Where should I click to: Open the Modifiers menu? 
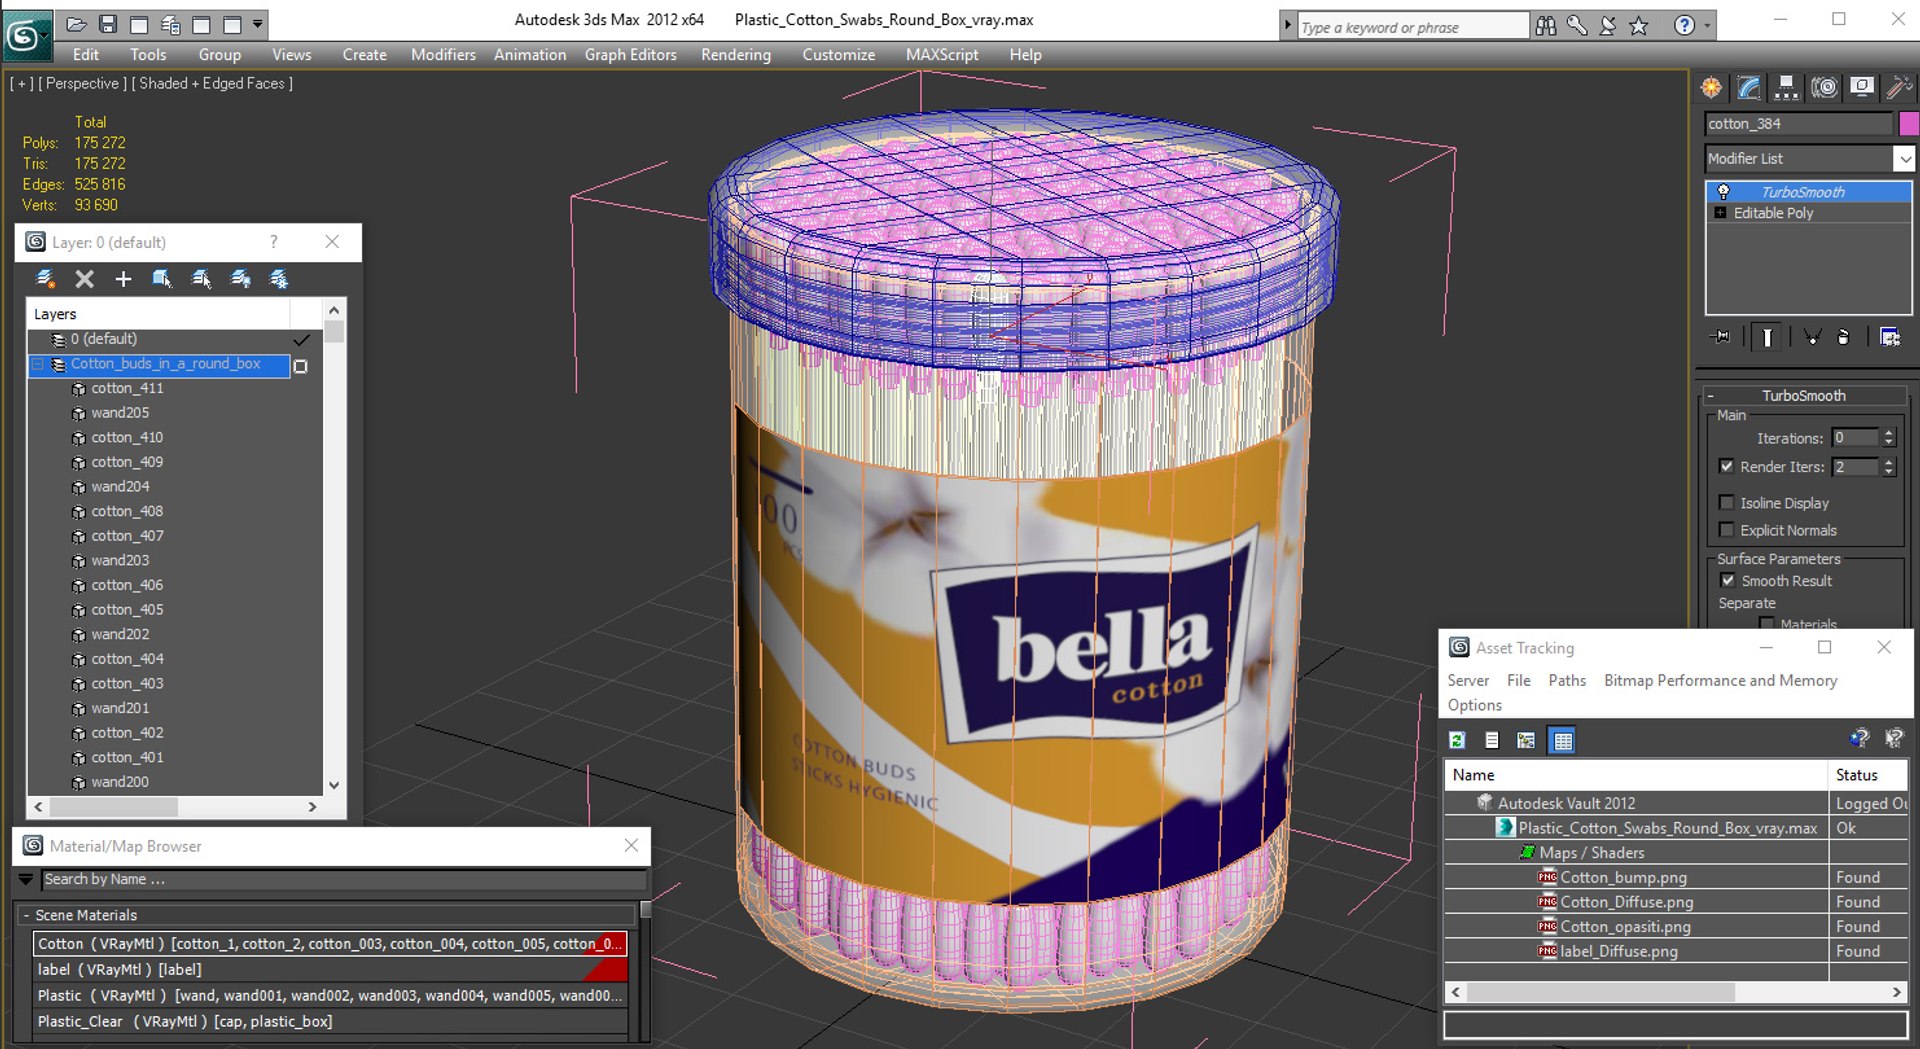click(443, 55)
